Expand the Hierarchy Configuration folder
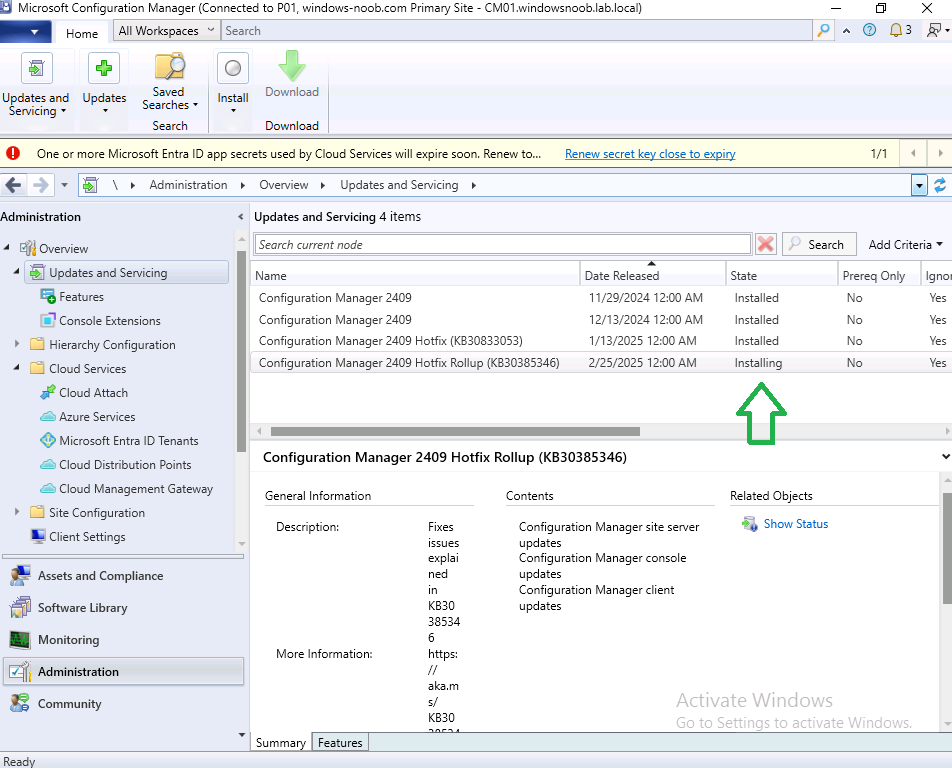Image resolution: width=952 pixels, height=768 pixels. (17, 344)
